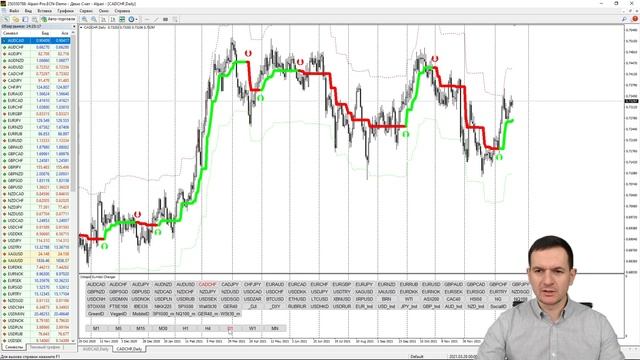
Task: Click the first new chart toolbar icon
Action: [x=7, y=19]
